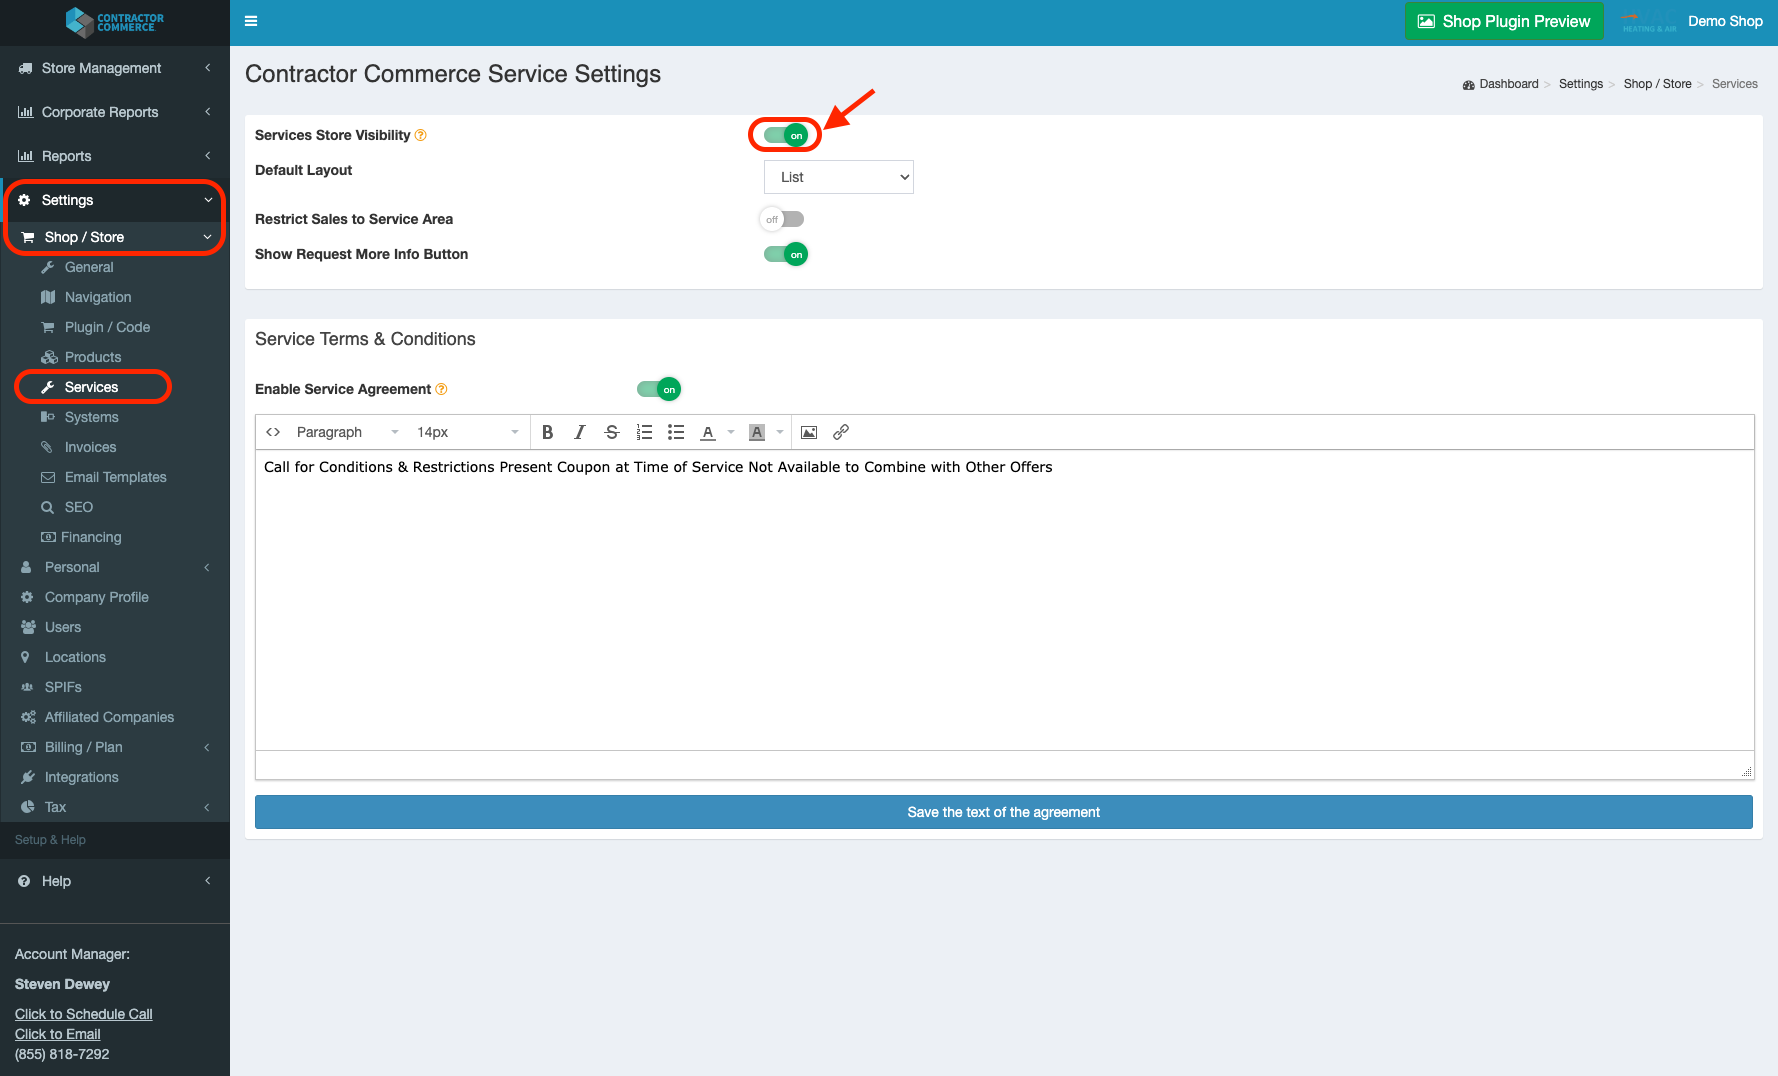Open the General settings item

click(x=89, y=267)
